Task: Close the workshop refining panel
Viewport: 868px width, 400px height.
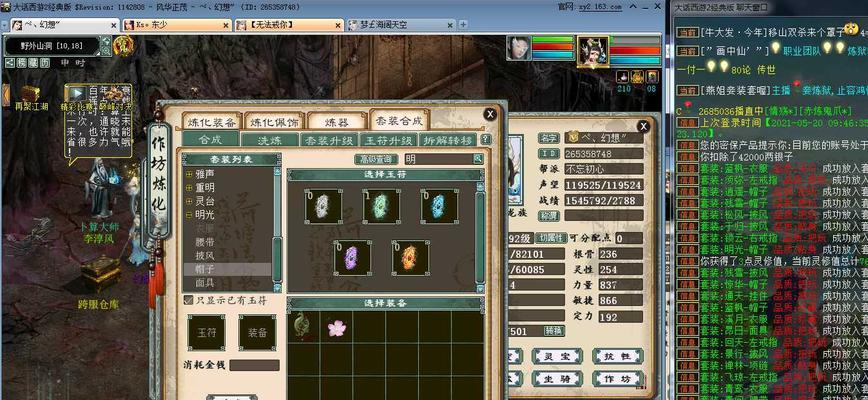Action: click(490, 114)
